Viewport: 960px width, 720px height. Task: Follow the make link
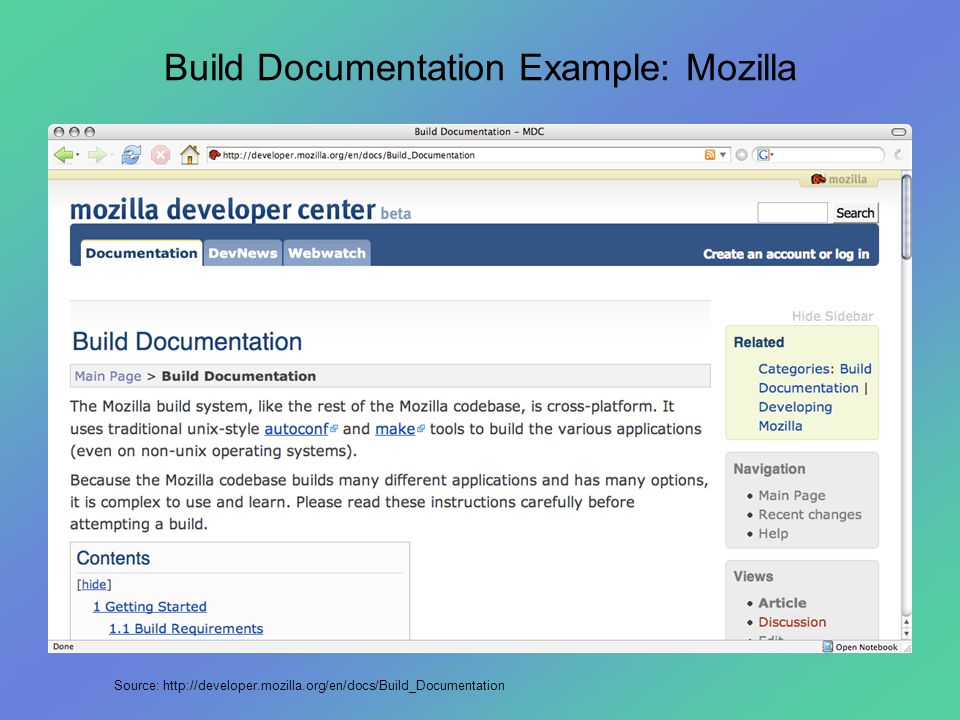point(396,429)
